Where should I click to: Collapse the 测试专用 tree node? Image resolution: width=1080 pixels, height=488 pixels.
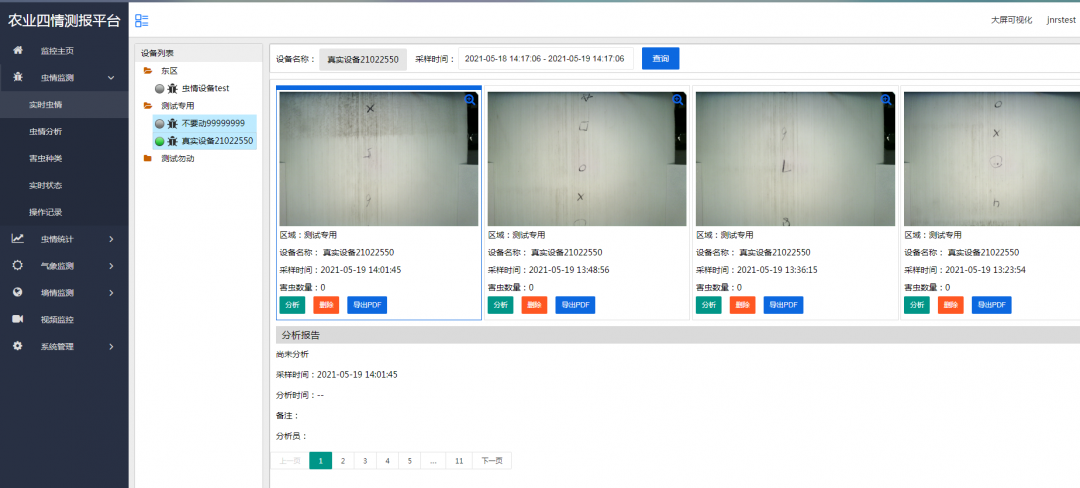(x=178, y=105)
